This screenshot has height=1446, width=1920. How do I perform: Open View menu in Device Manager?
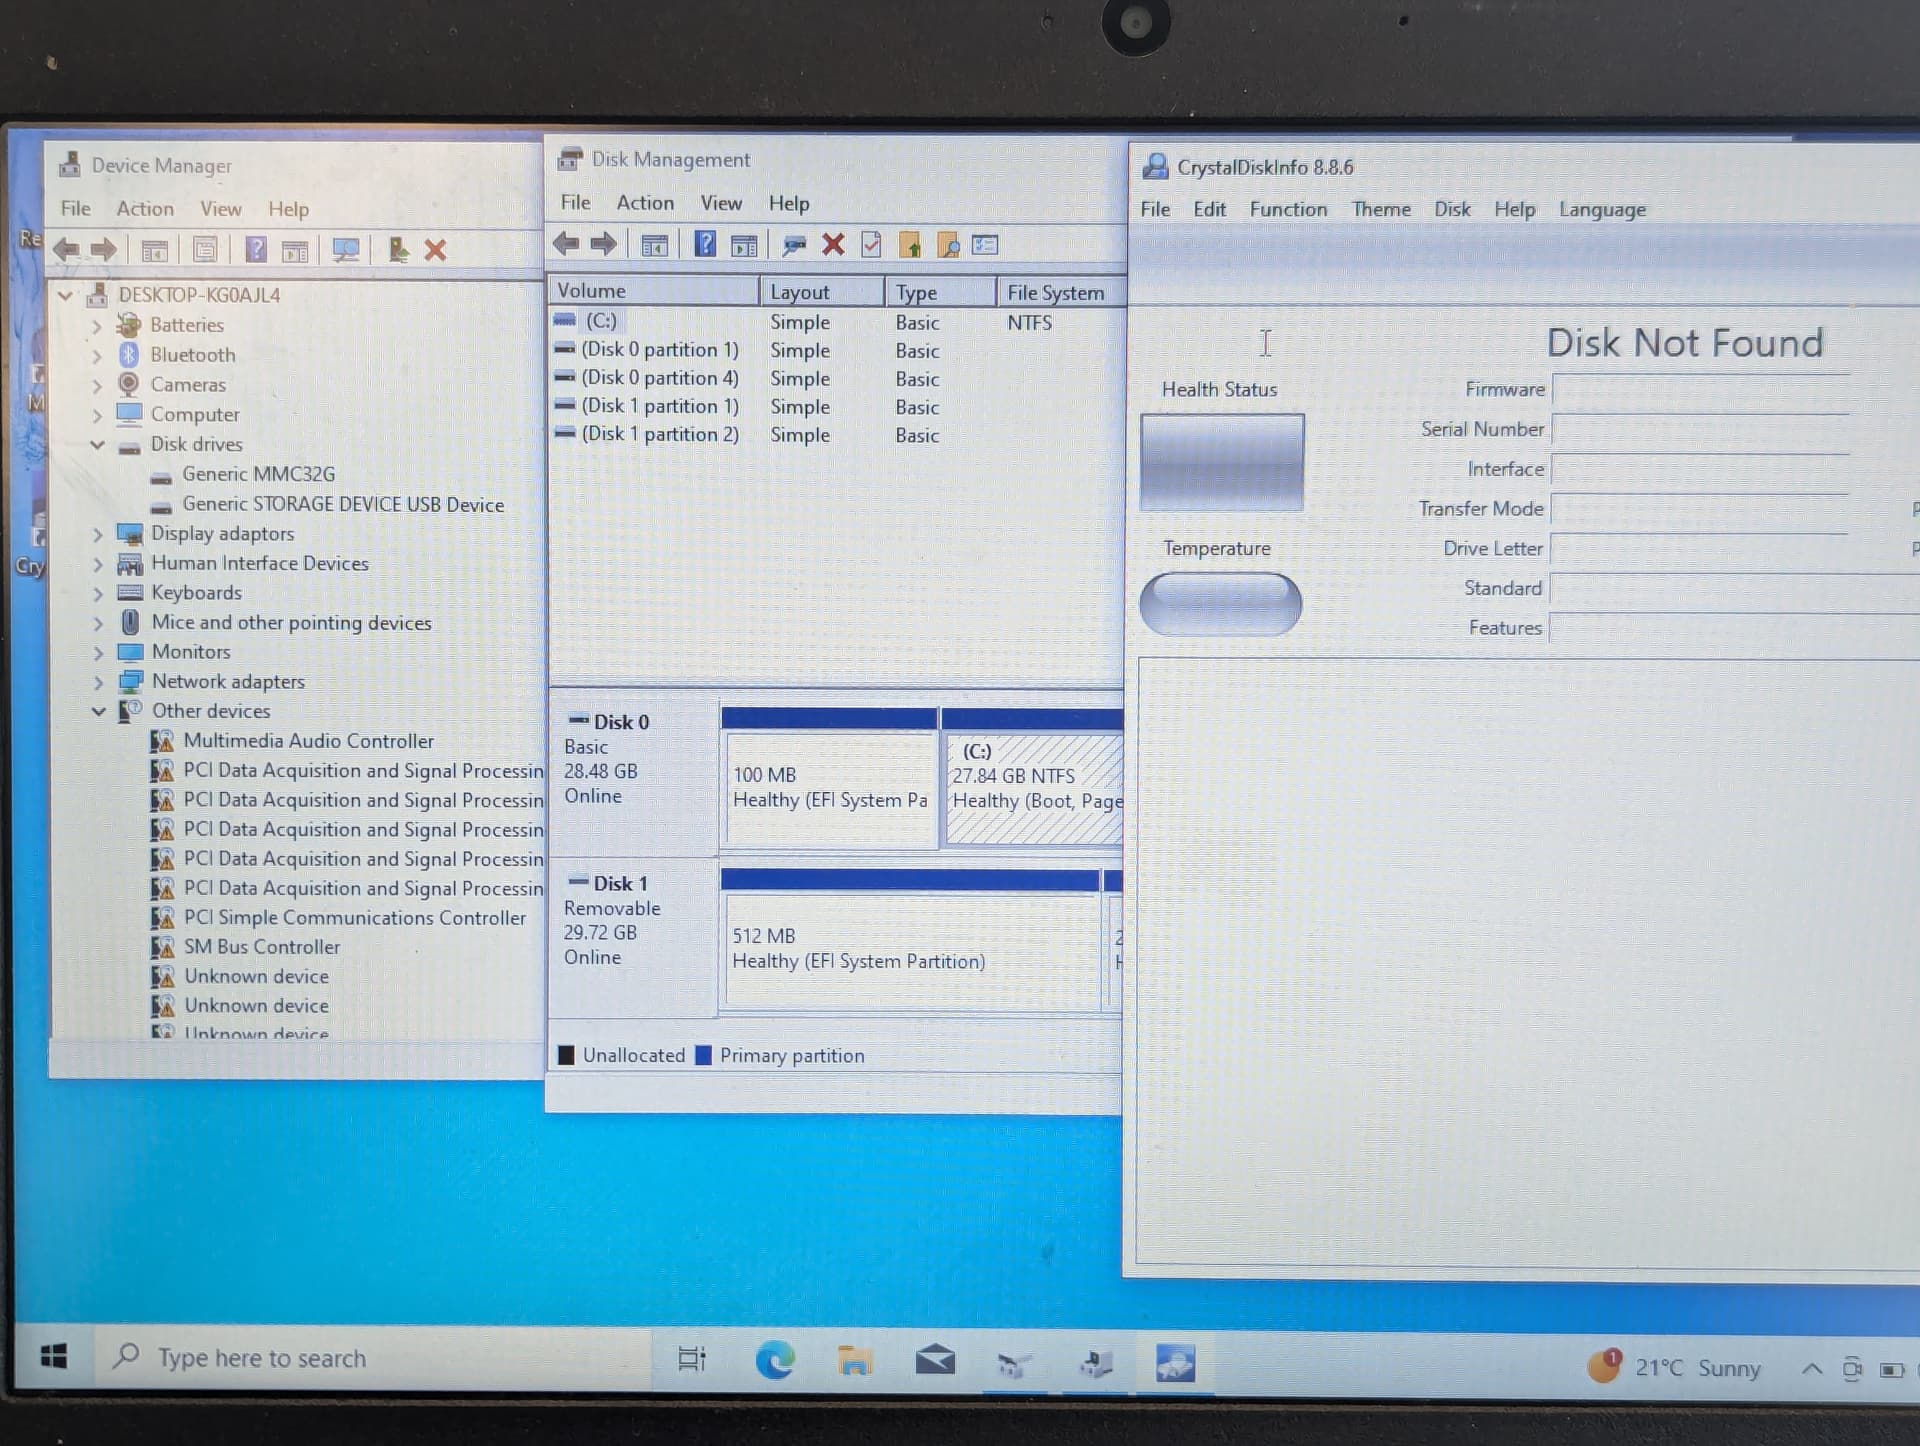coord(220,208)
